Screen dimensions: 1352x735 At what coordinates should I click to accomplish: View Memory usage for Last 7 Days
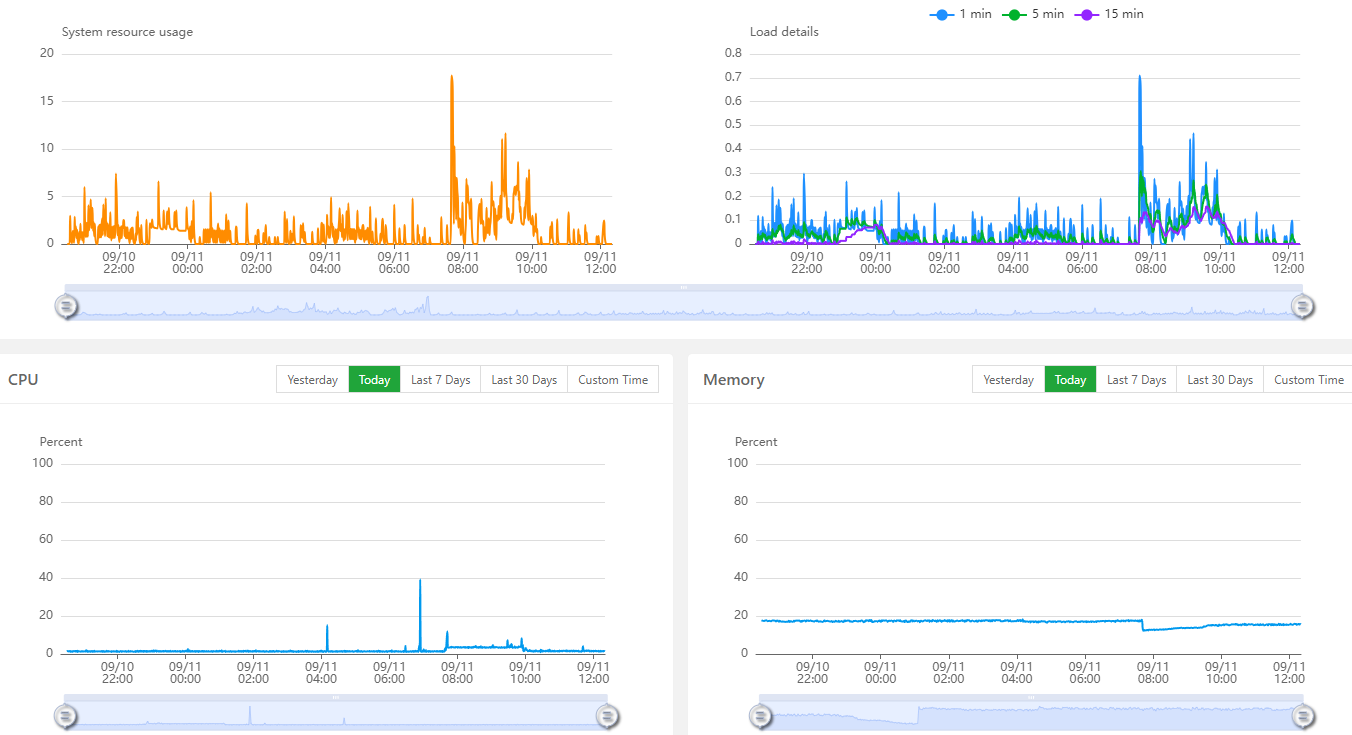pyautogui.click(x=1136, y=380)
